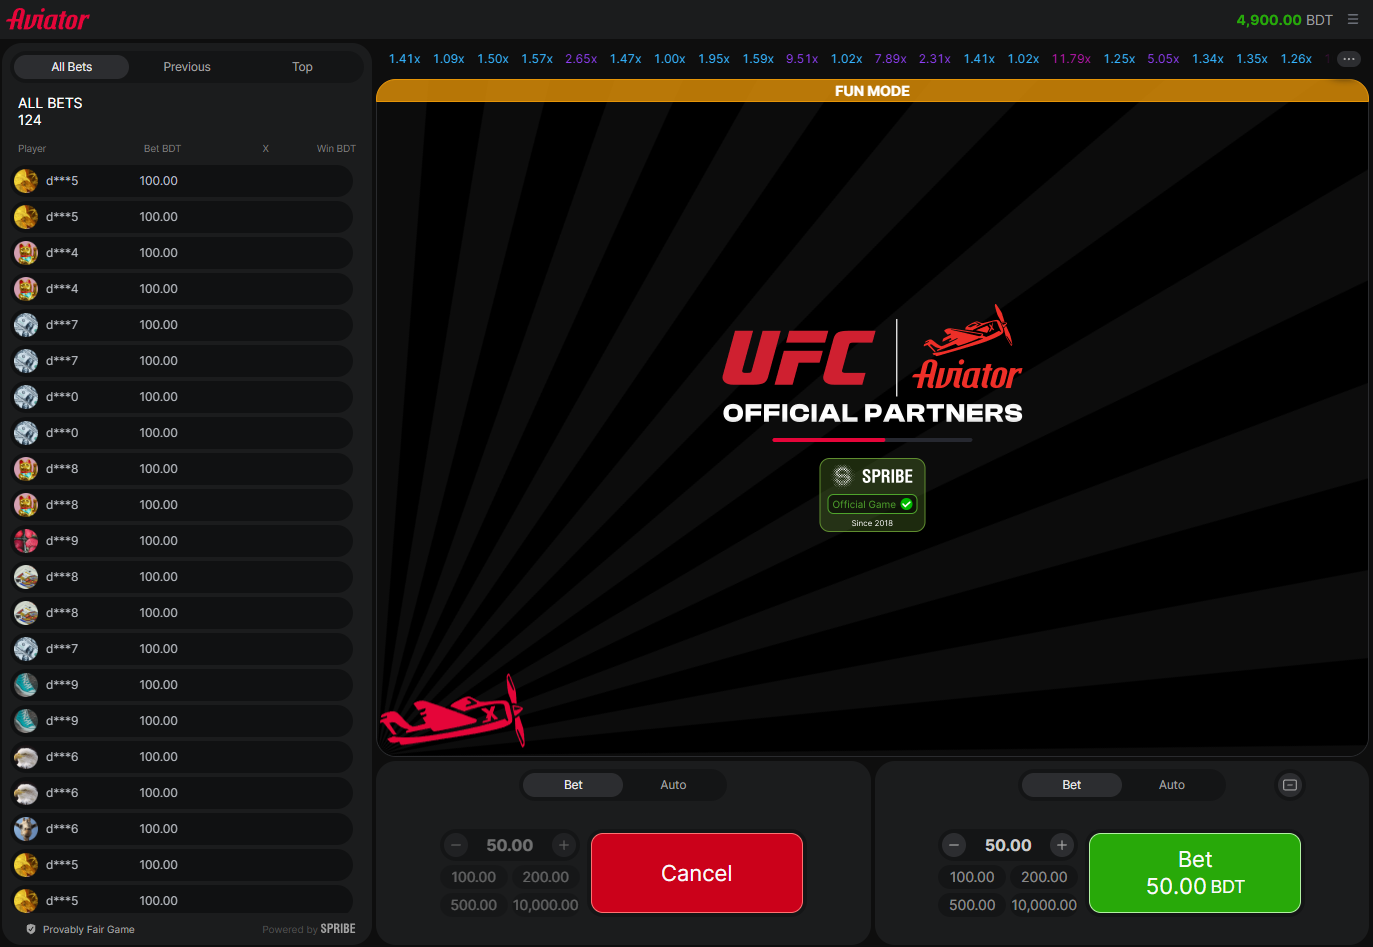The width and height of the screenshot is (1373, 947).
Task: Increase left bet amount with plus
Action: click(x=564, y=845)
